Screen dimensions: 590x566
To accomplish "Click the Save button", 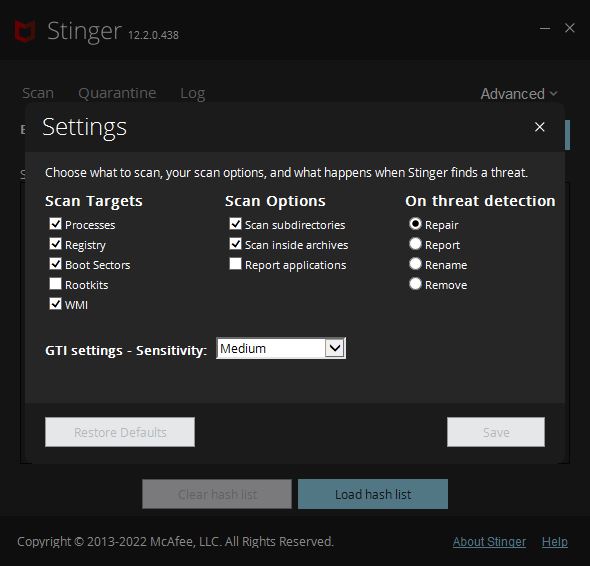I will [496, 432].
